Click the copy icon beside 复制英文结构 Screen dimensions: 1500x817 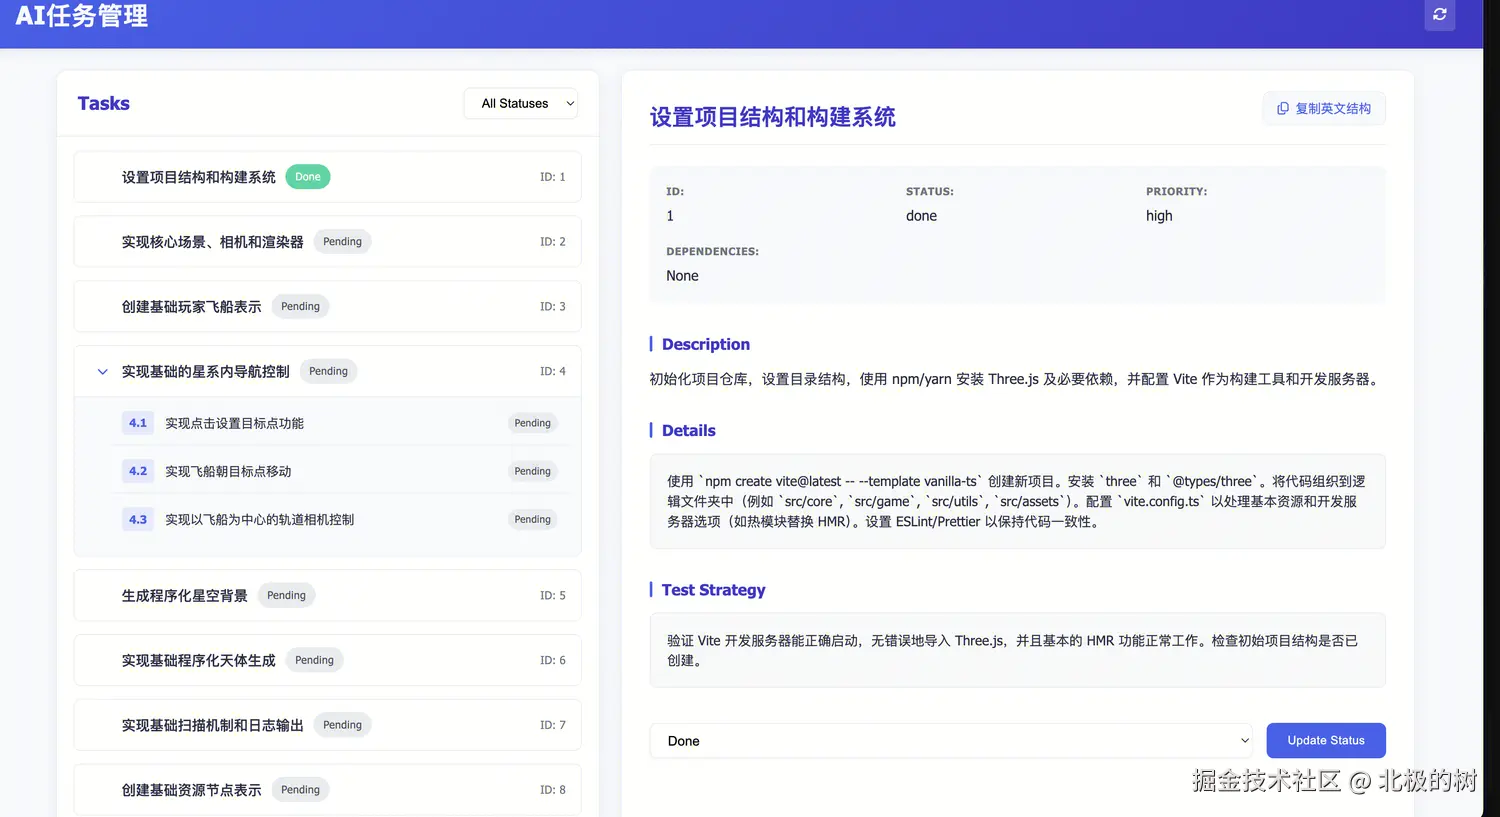click(1283, 108)
